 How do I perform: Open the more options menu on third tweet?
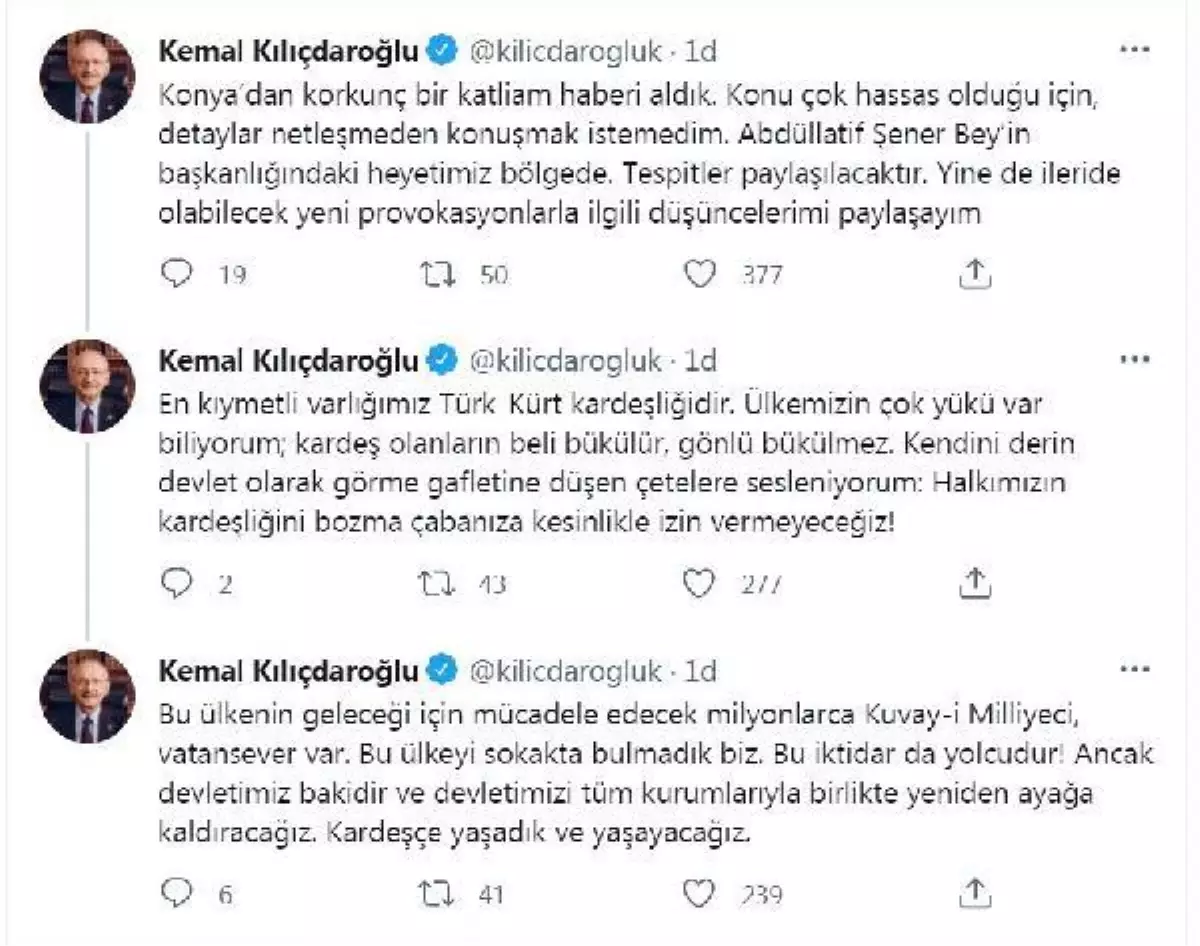(1134, 668)
